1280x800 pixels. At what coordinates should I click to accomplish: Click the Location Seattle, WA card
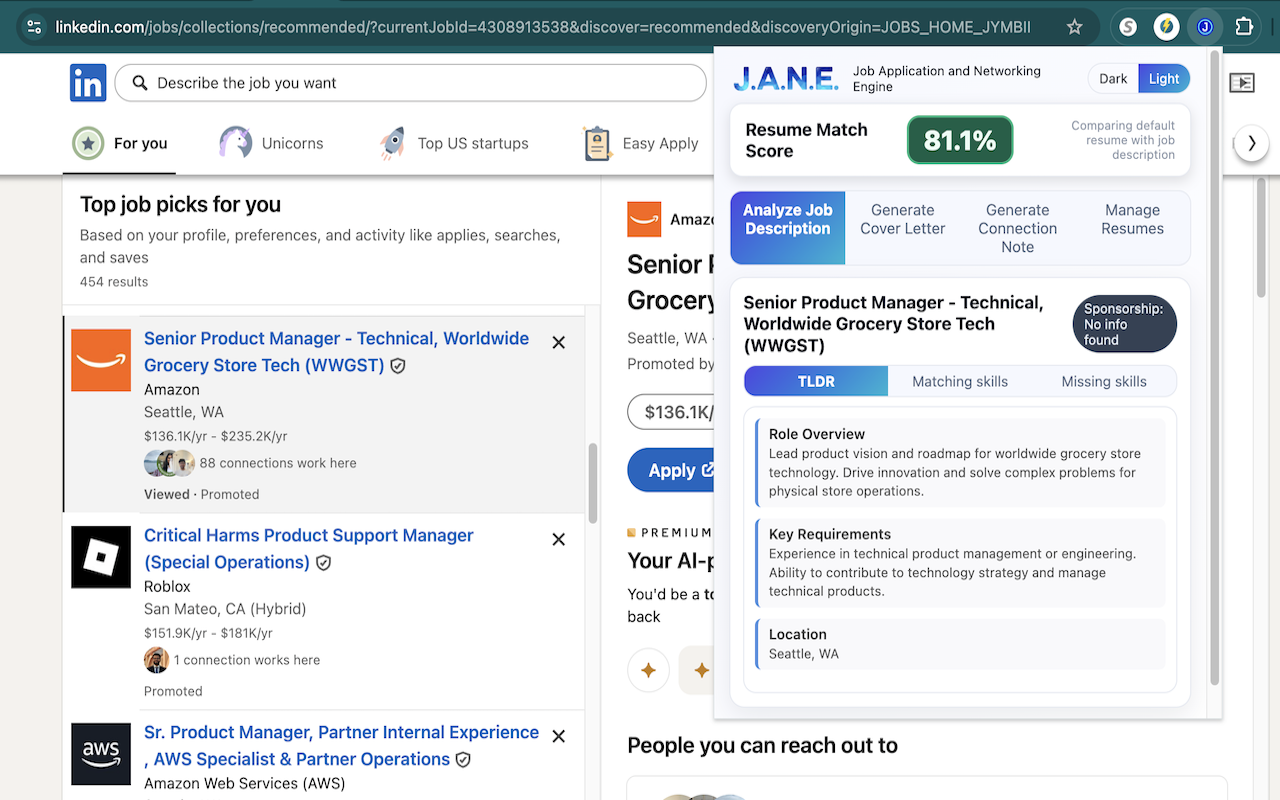961,644
